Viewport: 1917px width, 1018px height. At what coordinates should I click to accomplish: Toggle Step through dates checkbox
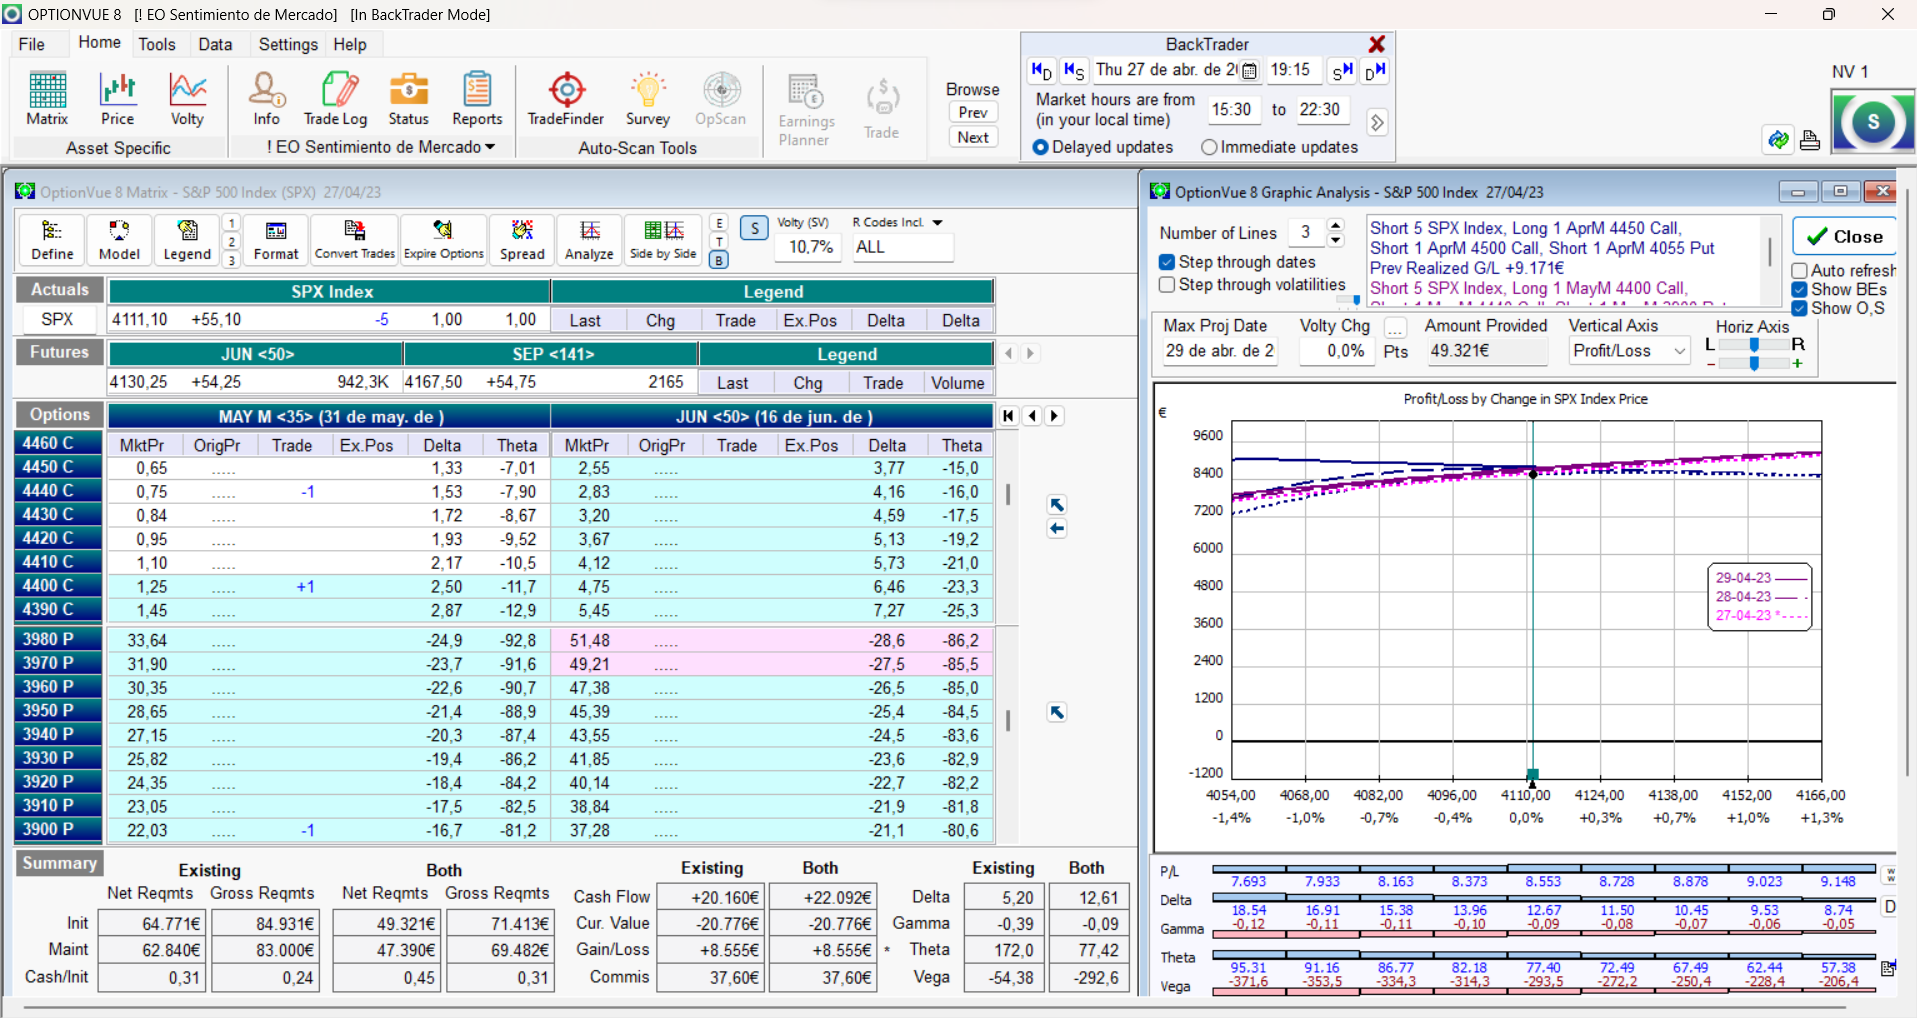coord(1166,262)
